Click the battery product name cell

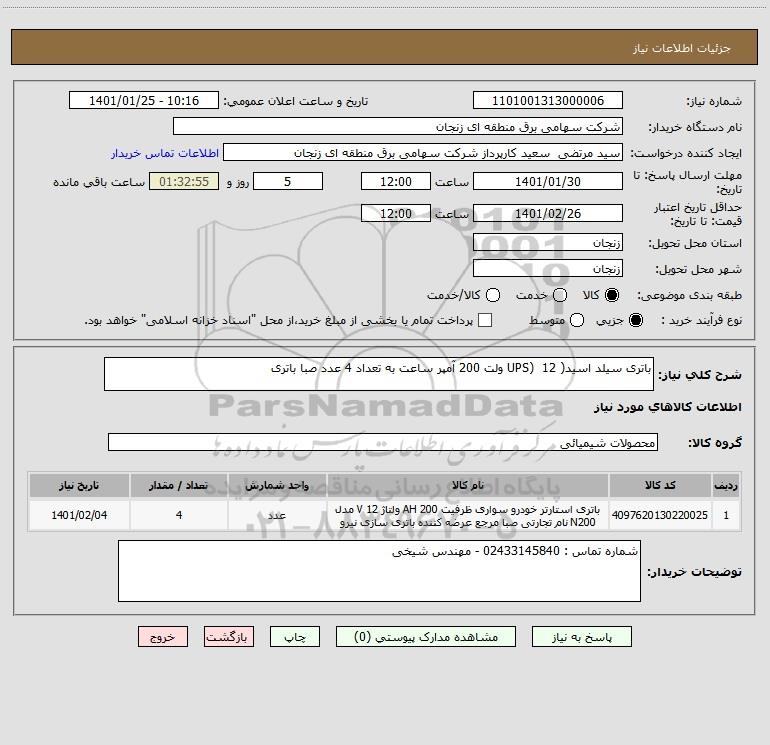pyautogui.click(x=468, y=515)
